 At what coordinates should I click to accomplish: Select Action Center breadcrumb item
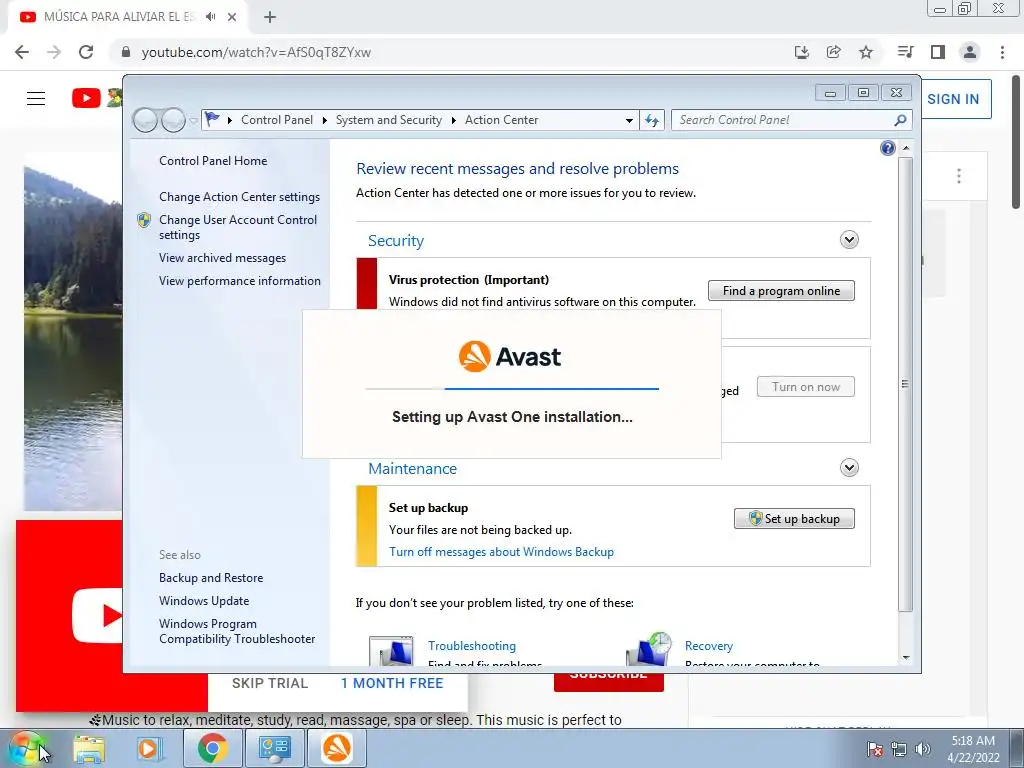click(502, 120)
